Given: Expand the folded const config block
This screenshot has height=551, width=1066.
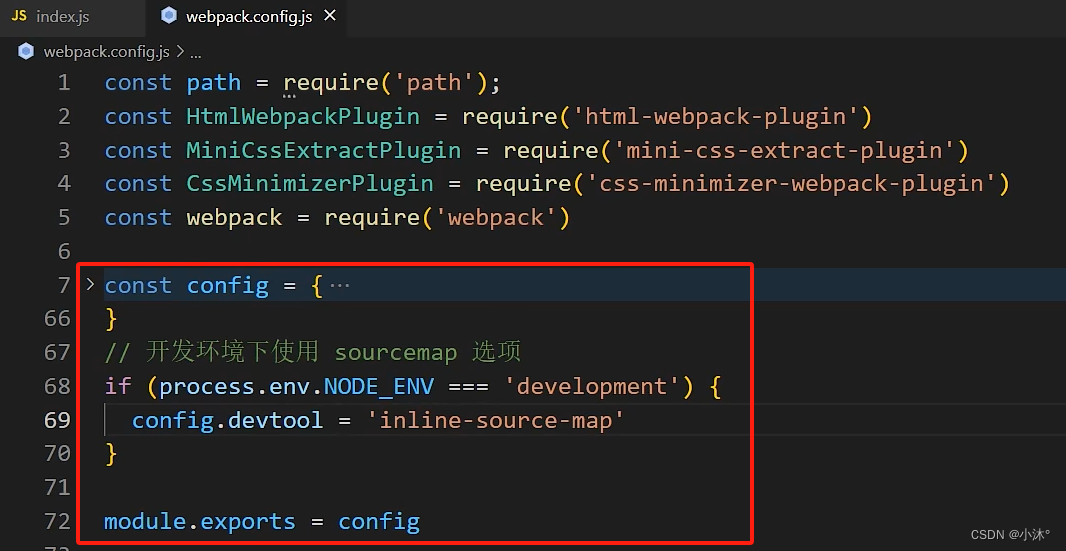Looking at the screenshot, I should 90,284.
